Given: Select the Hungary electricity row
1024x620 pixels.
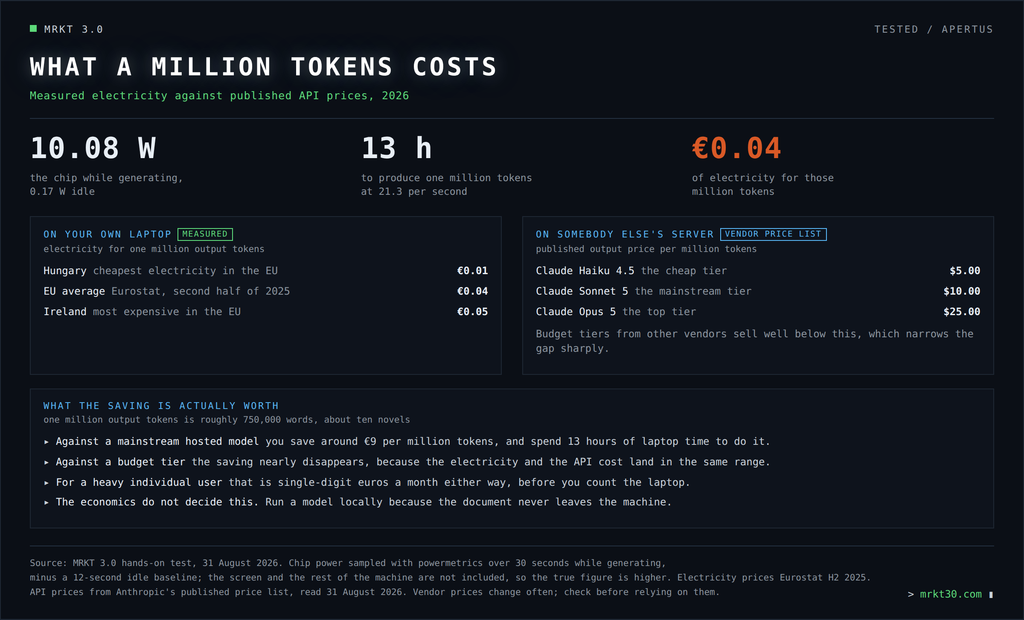Looking at the screenshot, I should pos(265,270).
